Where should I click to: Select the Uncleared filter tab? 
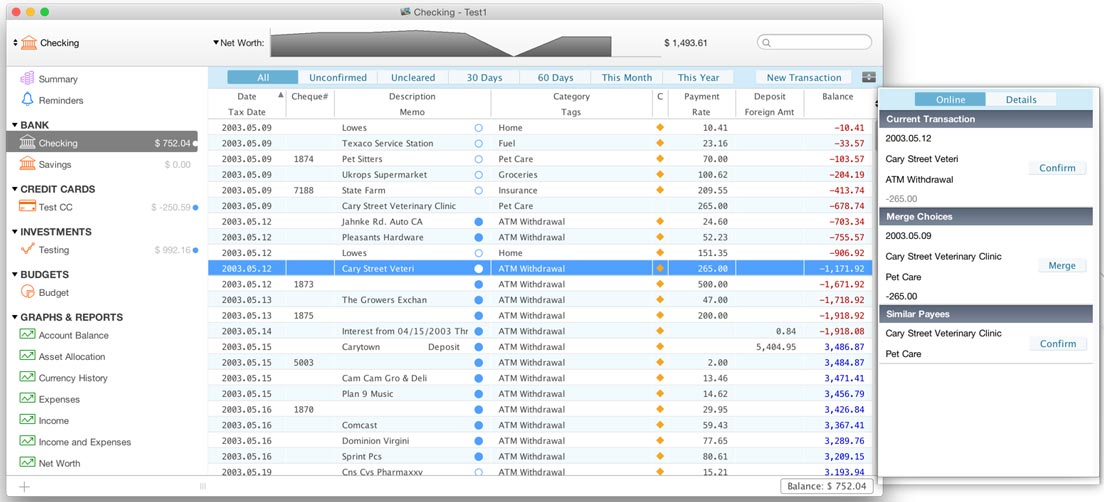tap(413, 77)
